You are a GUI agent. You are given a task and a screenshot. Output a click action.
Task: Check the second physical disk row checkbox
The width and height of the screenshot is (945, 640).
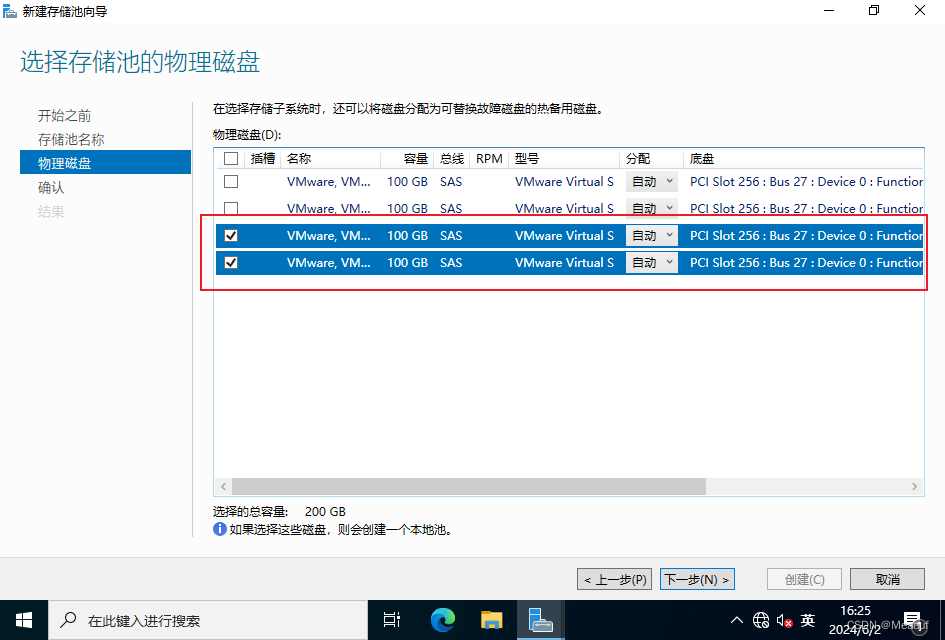tap(231, 209)
